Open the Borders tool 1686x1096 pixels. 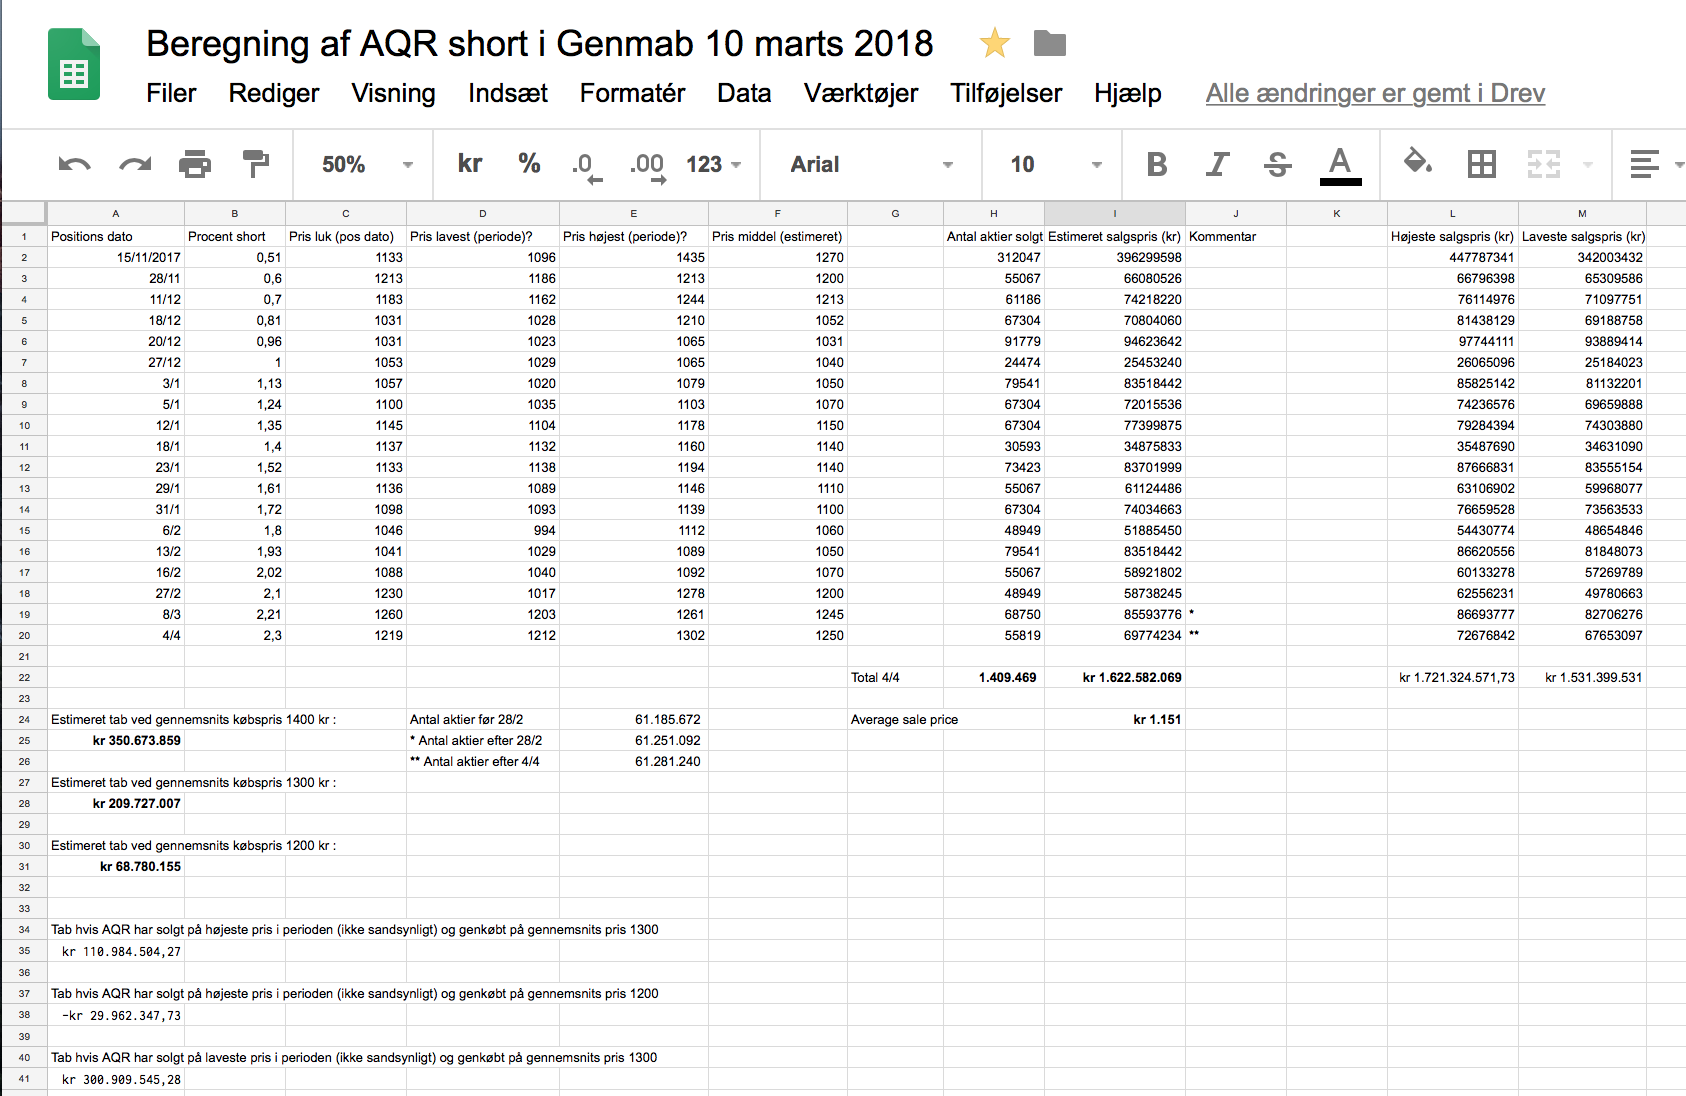[x=1481, y=164]
